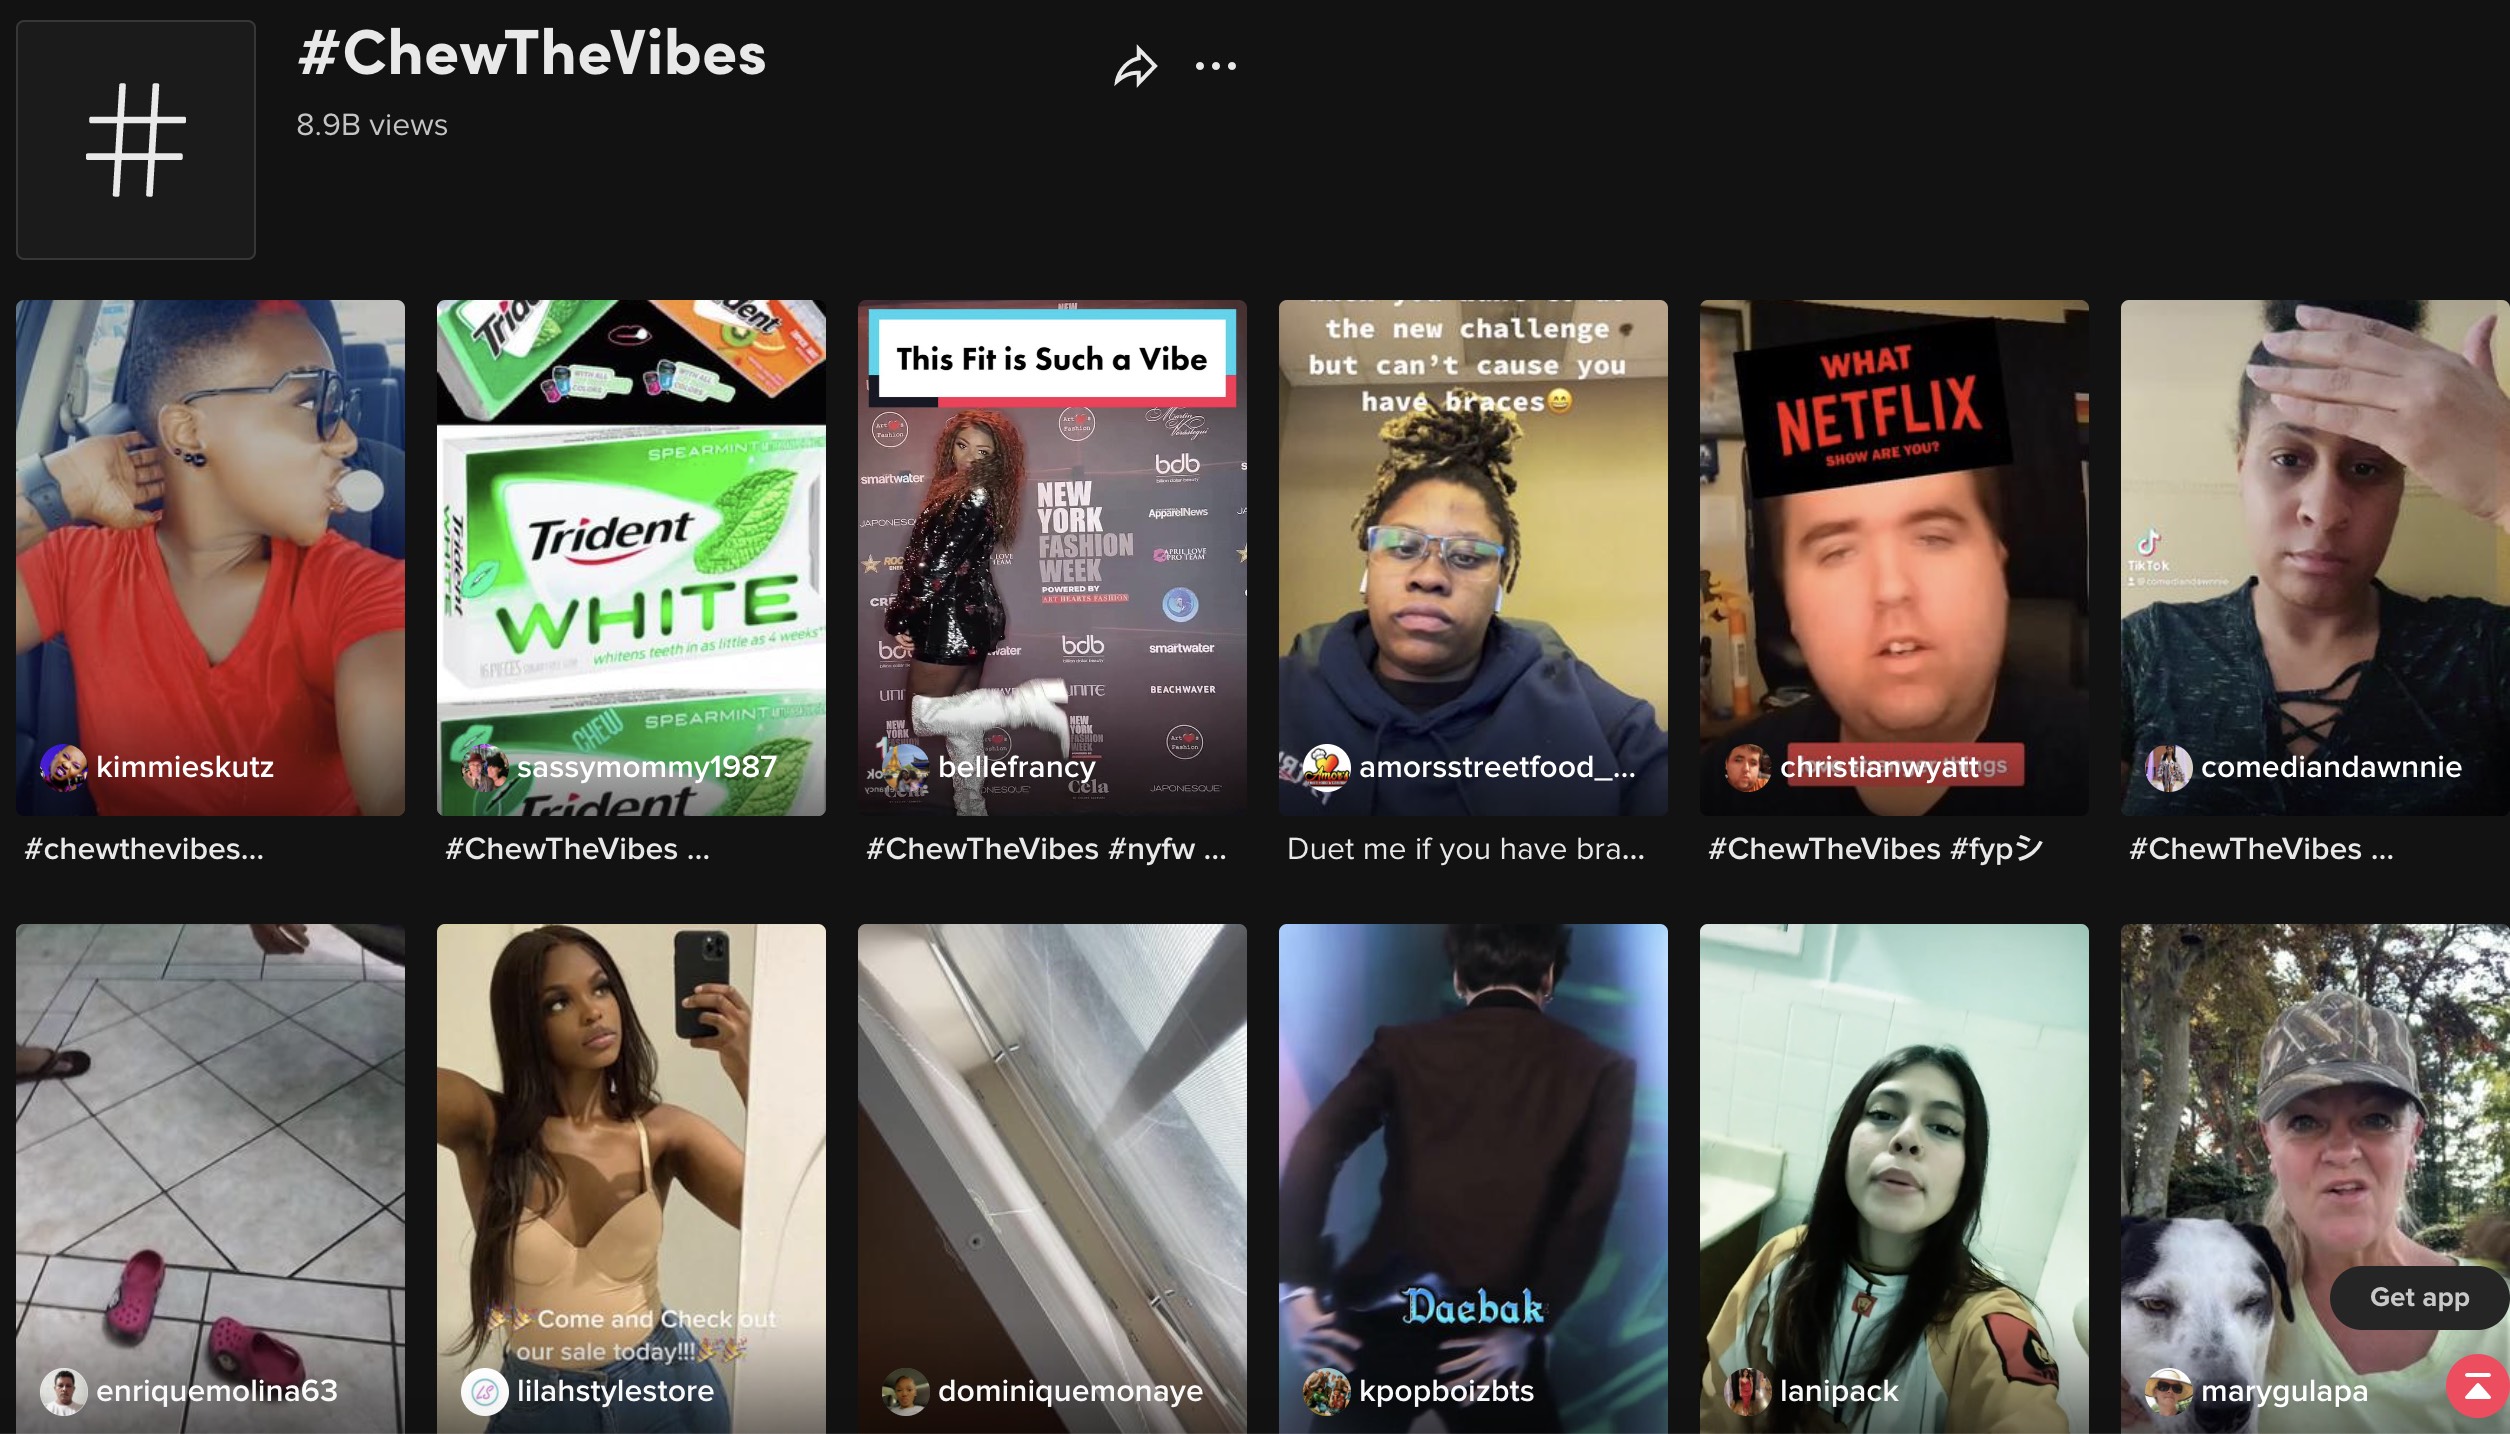Click kimmieskutz profile avatar
Image resolution: width=2510 pixels, height=1434 pixels.
(x=63, y=767)
